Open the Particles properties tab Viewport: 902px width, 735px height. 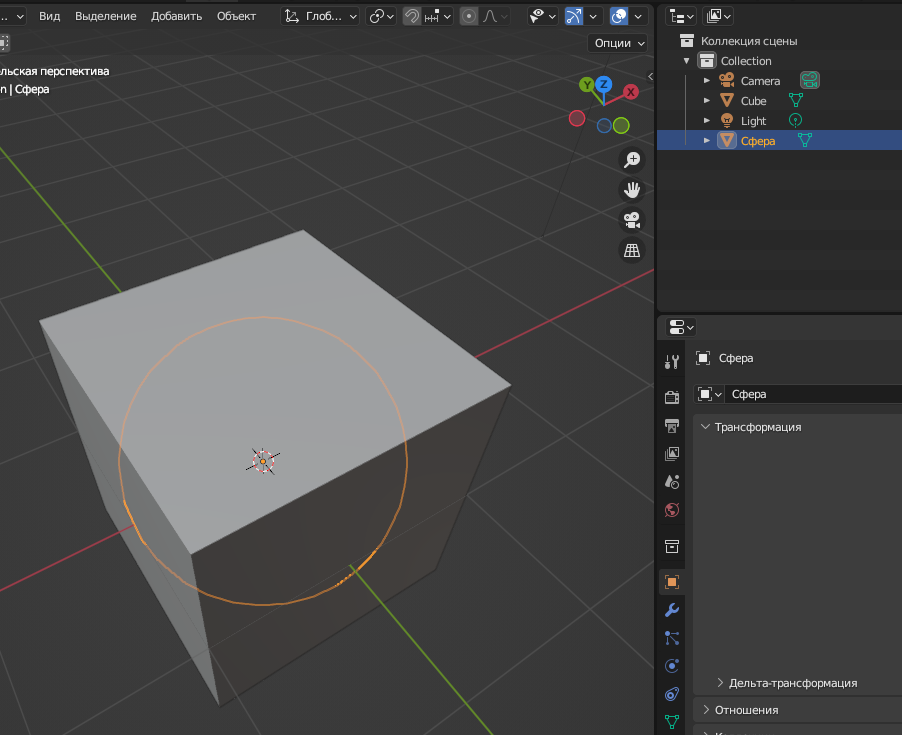click(x=671, y=638)
